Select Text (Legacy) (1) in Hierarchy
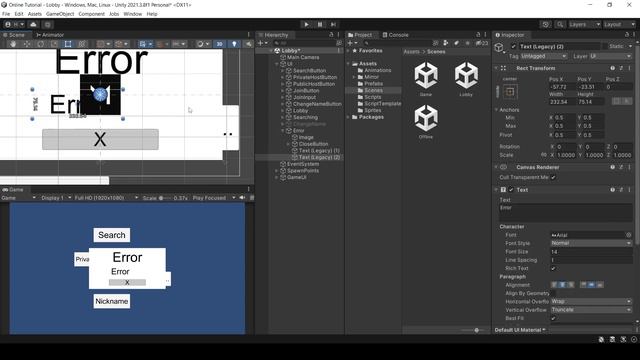 (x=319, y=151)
